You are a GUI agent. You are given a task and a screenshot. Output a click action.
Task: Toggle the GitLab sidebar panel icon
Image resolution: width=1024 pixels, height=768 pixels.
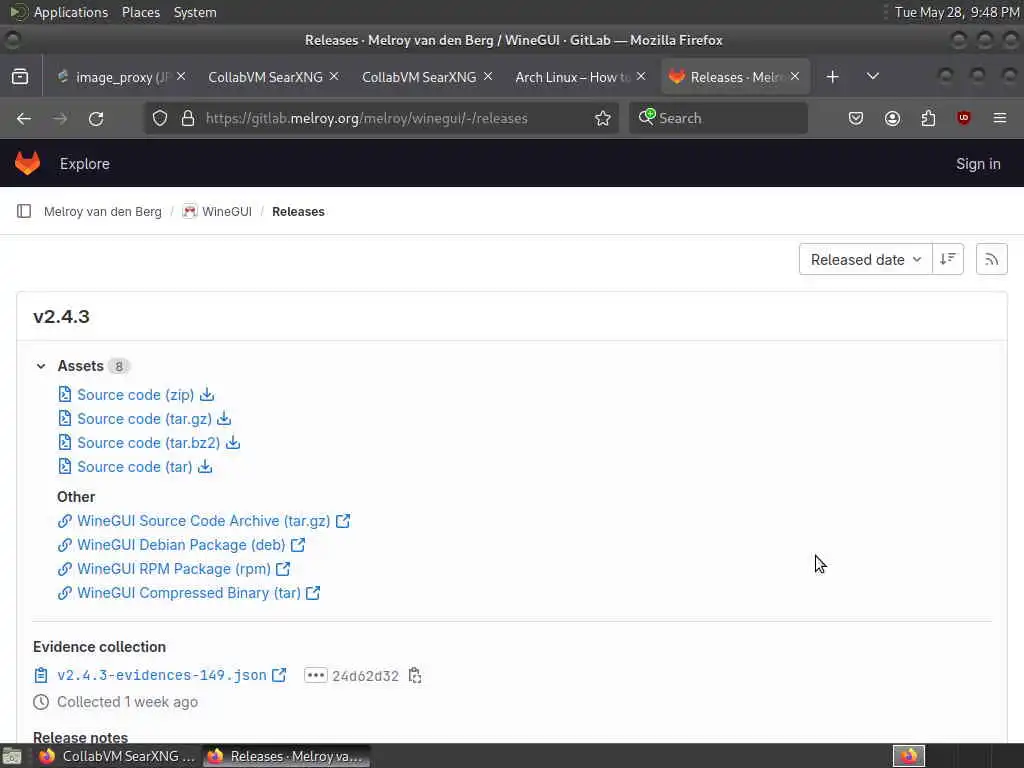pyautogui.click(x=24, y=211)
